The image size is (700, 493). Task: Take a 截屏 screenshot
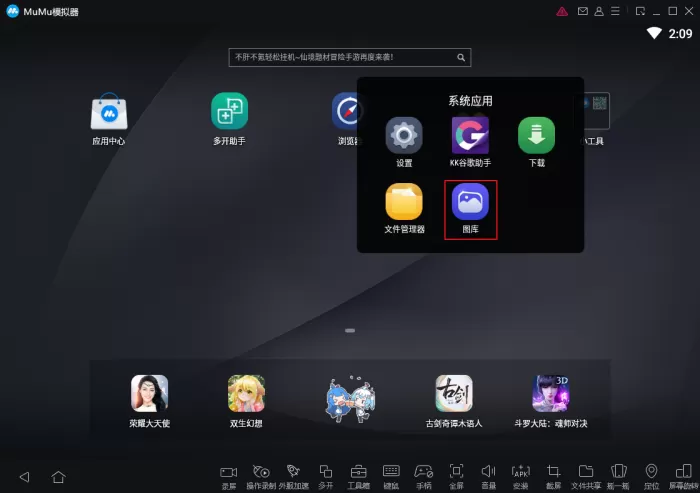coord(554,476)
